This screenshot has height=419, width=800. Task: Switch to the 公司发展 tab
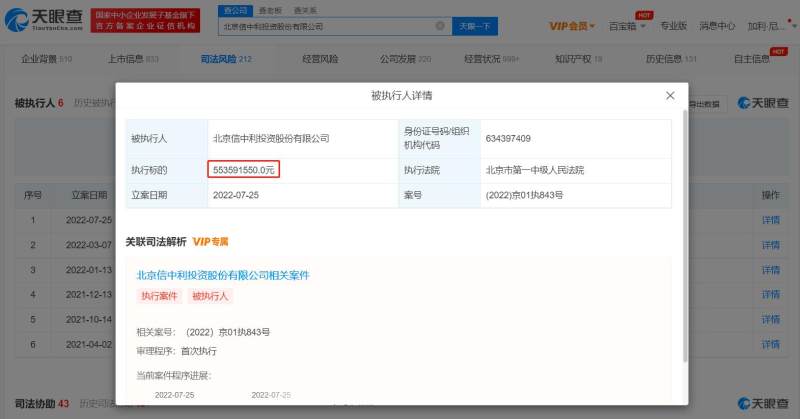(x=405, y=59)
